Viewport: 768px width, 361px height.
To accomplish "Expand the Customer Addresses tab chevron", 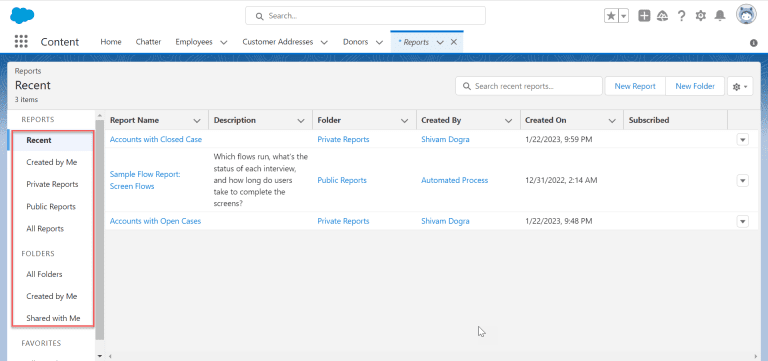I will click(x=324, y=42).
